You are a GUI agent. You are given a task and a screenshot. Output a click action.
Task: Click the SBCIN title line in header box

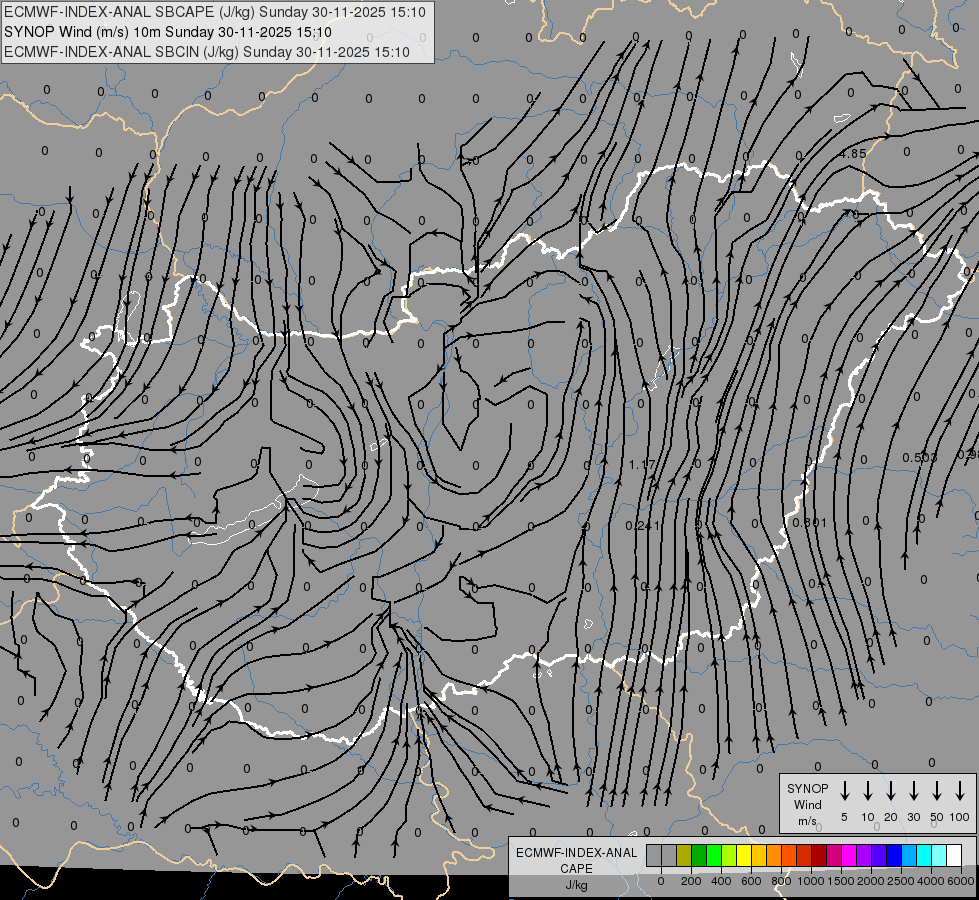(x=207, y=52)
